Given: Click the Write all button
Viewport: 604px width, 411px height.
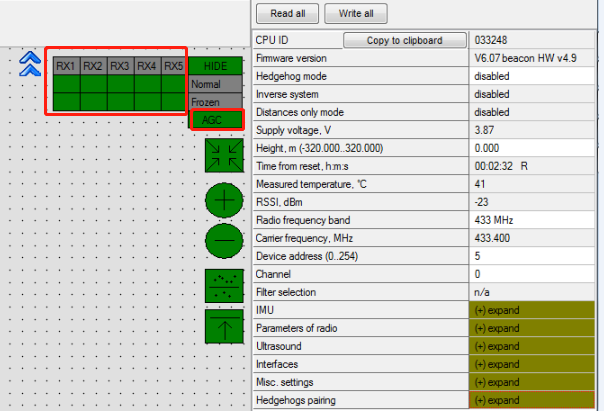Looking at the screenshot, I should click(356, 13).
